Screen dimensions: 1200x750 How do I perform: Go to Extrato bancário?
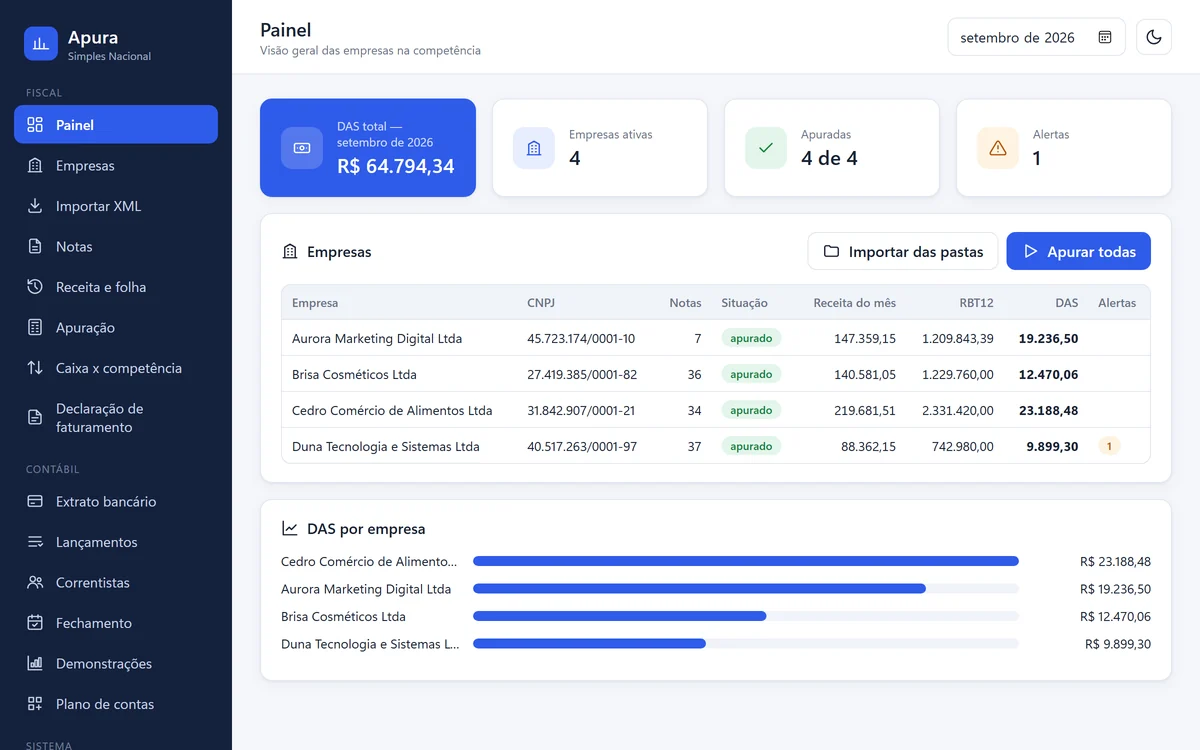tap(116, 502)
